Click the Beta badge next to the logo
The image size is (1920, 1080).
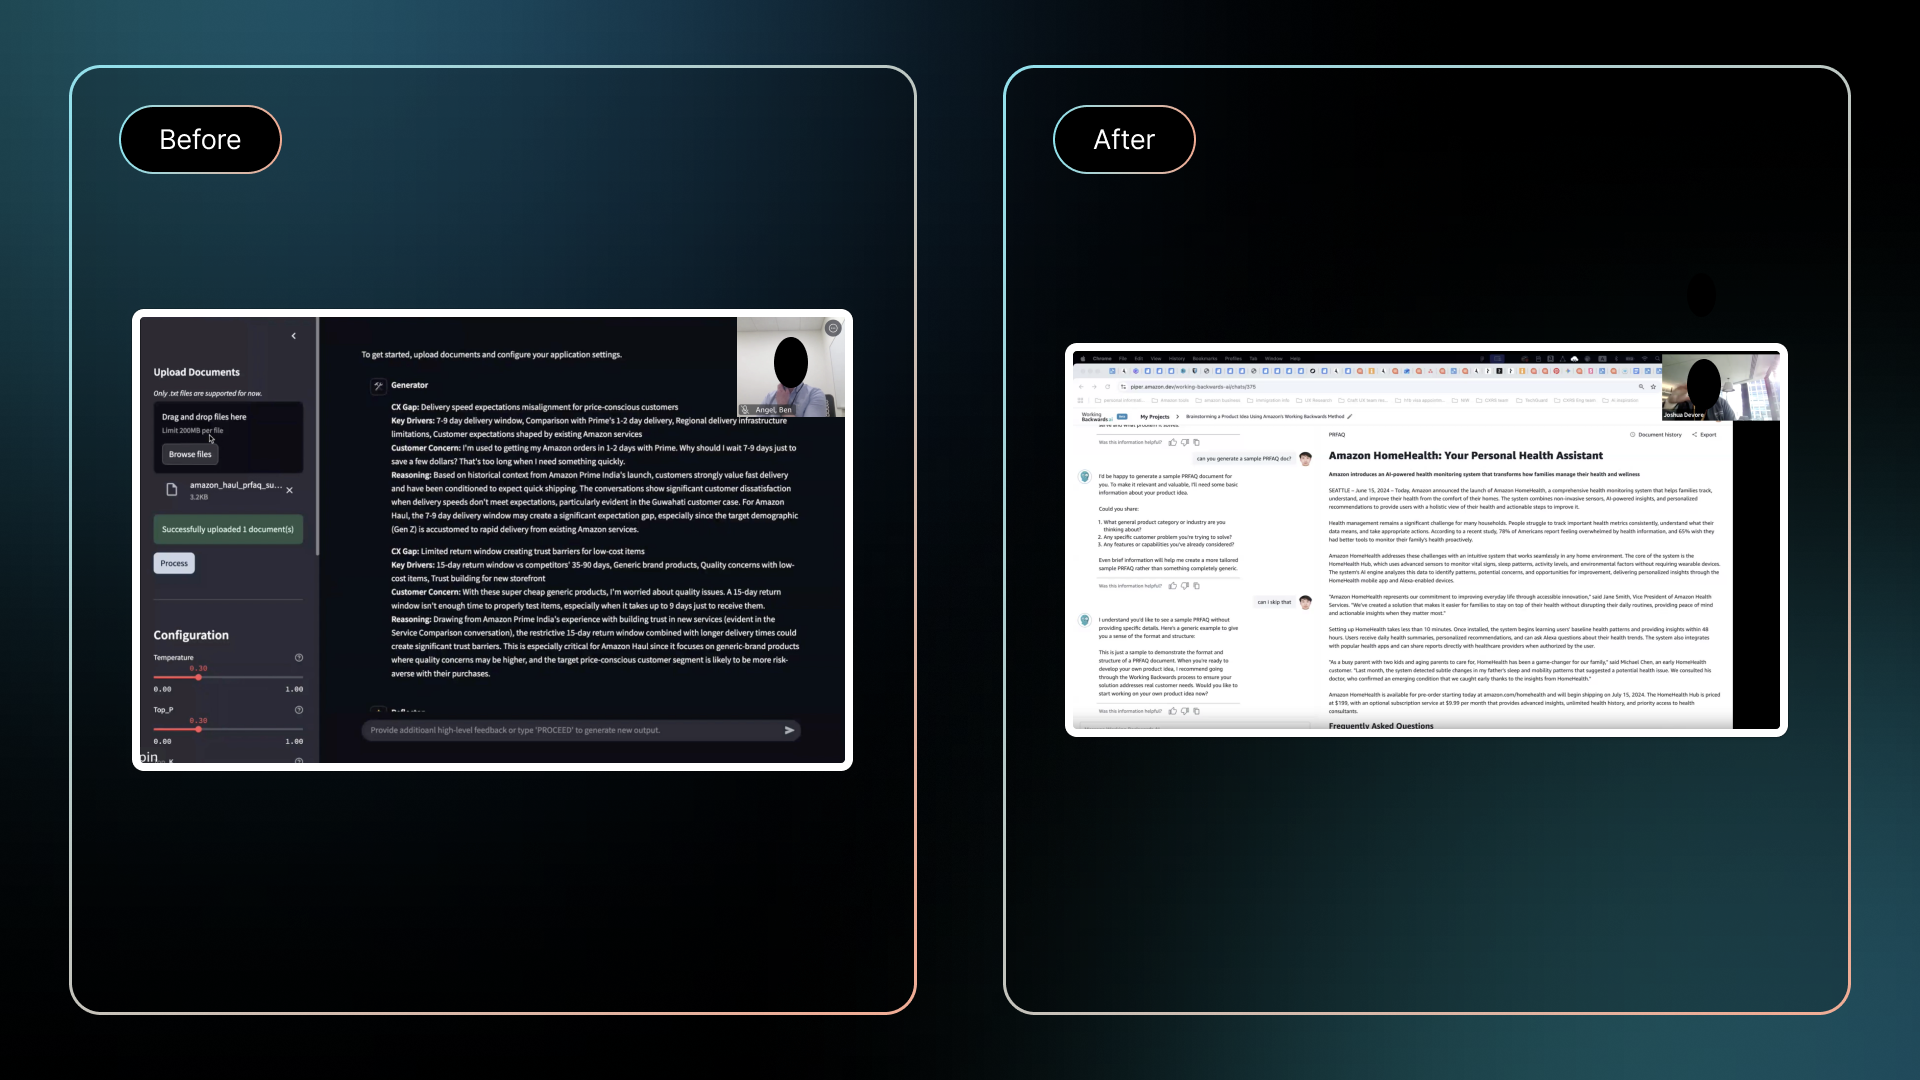(1122, 416)
